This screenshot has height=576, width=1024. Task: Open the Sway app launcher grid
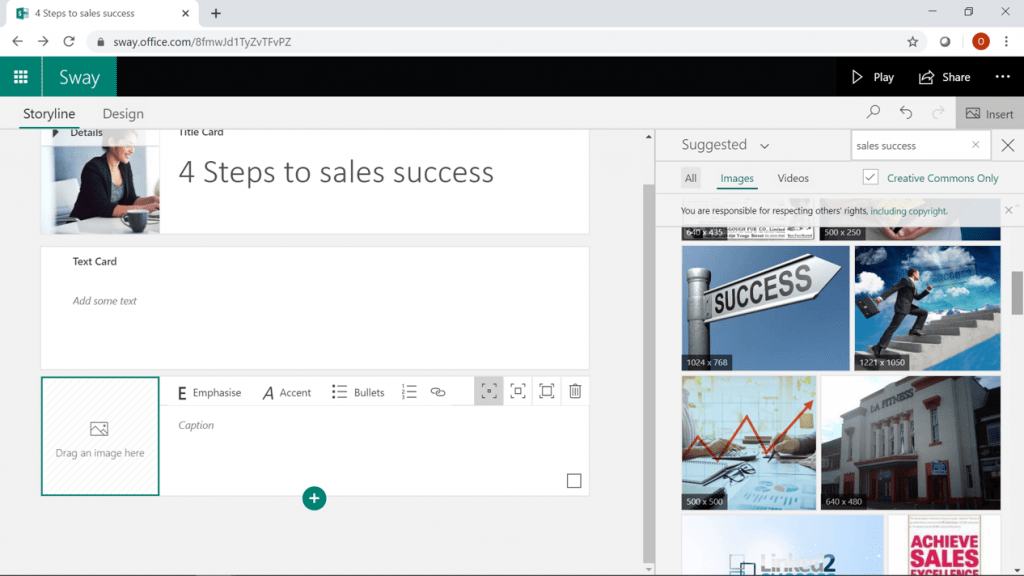tap(20, 76)
